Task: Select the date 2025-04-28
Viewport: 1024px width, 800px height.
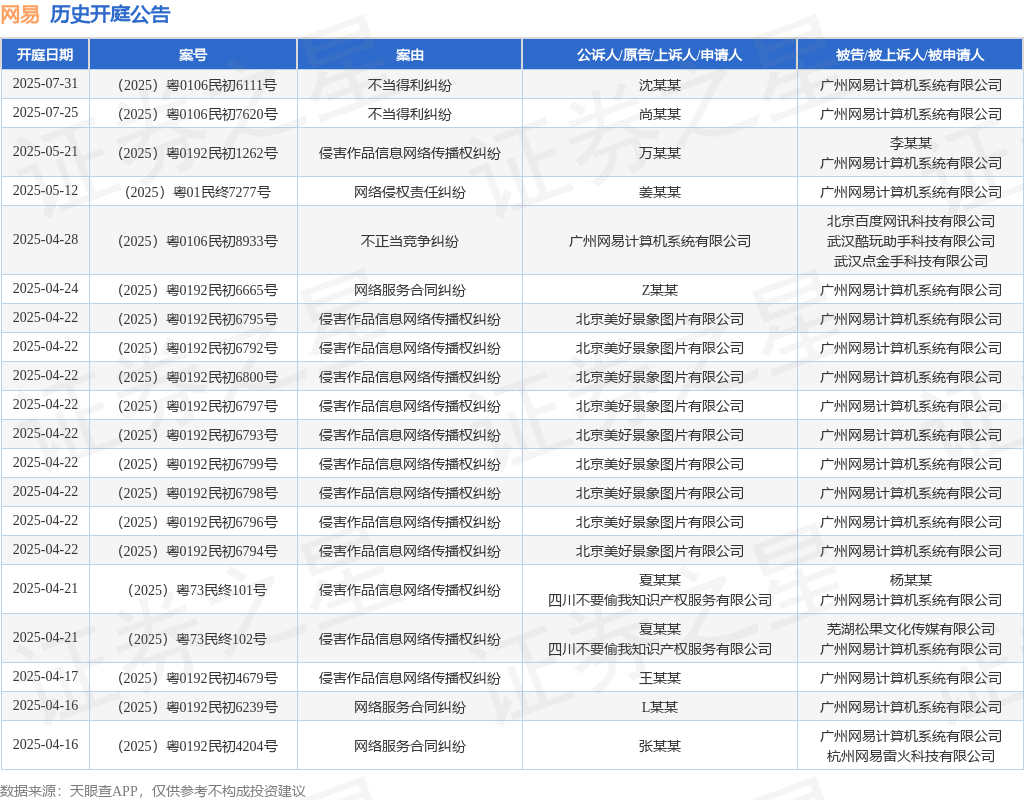Action: pyautogui.click(x=45, y=240)
